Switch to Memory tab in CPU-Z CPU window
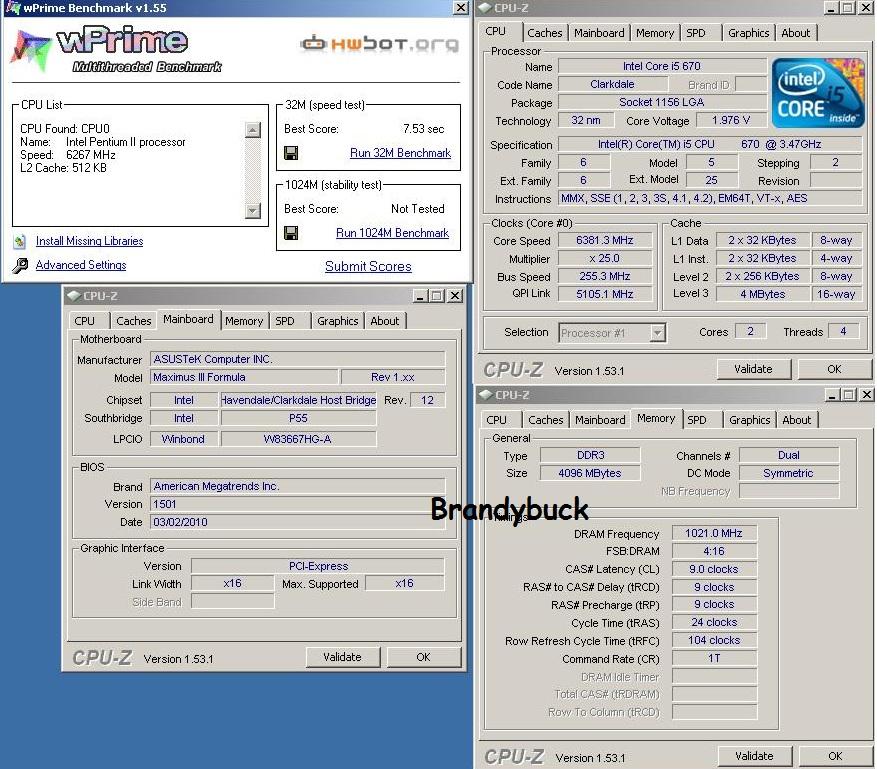The width and height of the screenshot is (877, 769). 655,33
